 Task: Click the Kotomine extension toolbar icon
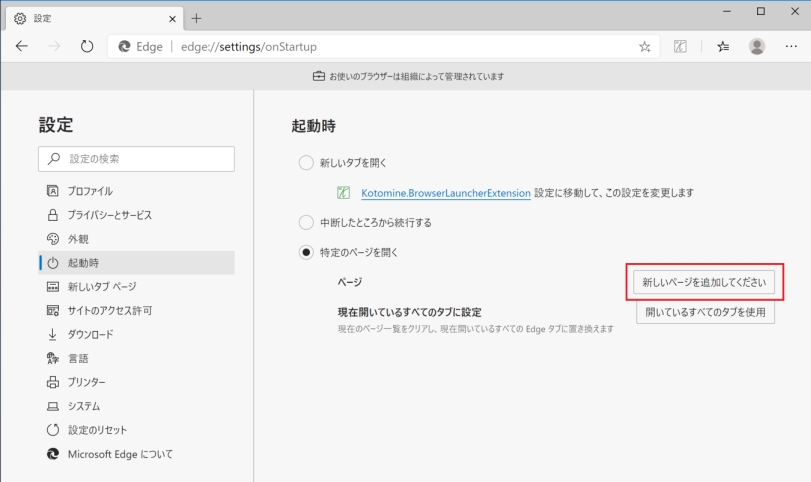[x=680, y=47]
